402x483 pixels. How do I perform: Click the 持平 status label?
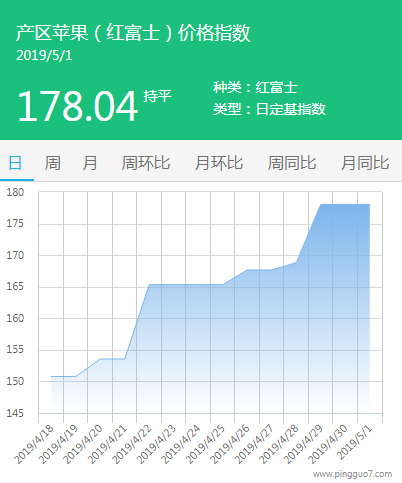157,96
